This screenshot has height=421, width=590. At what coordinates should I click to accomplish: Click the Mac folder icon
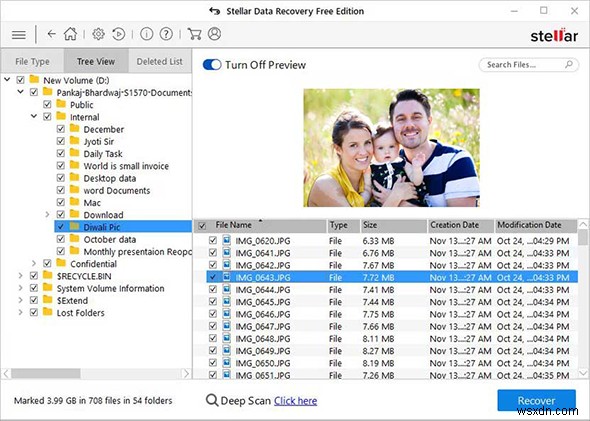coord(75,202)
